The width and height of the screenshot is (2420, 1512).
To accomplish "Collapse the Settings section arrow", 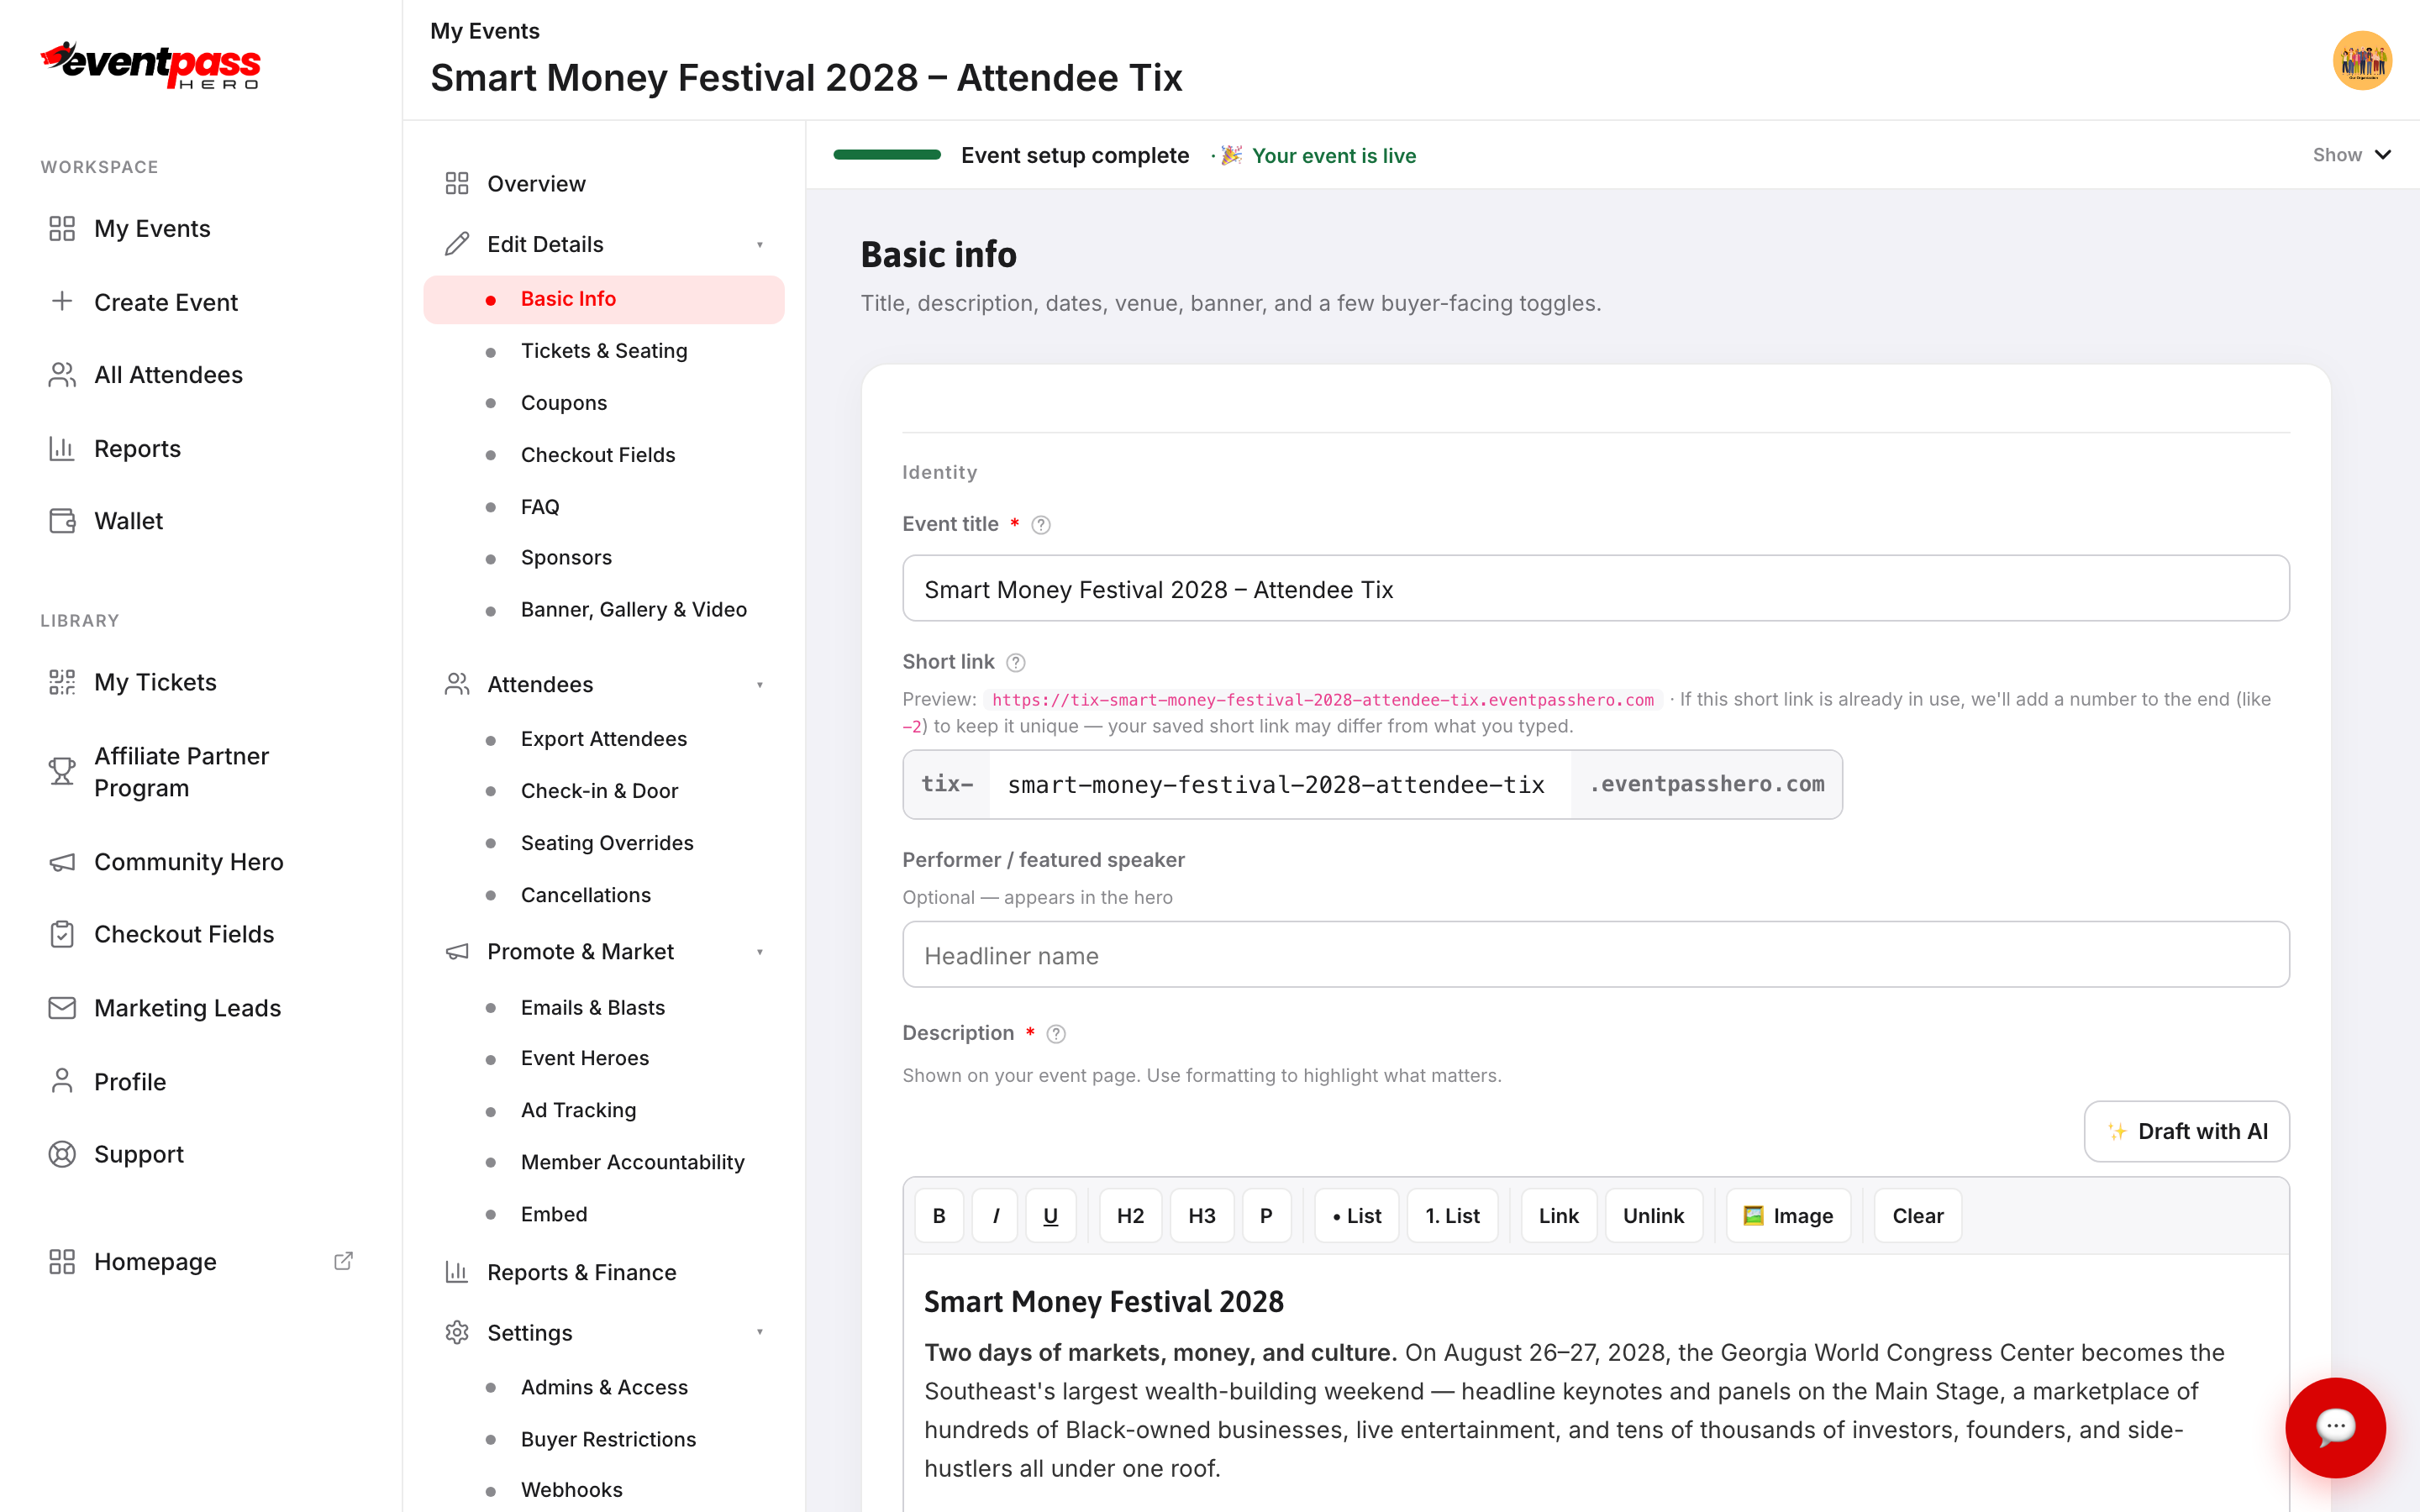I will click(760, 1332).
